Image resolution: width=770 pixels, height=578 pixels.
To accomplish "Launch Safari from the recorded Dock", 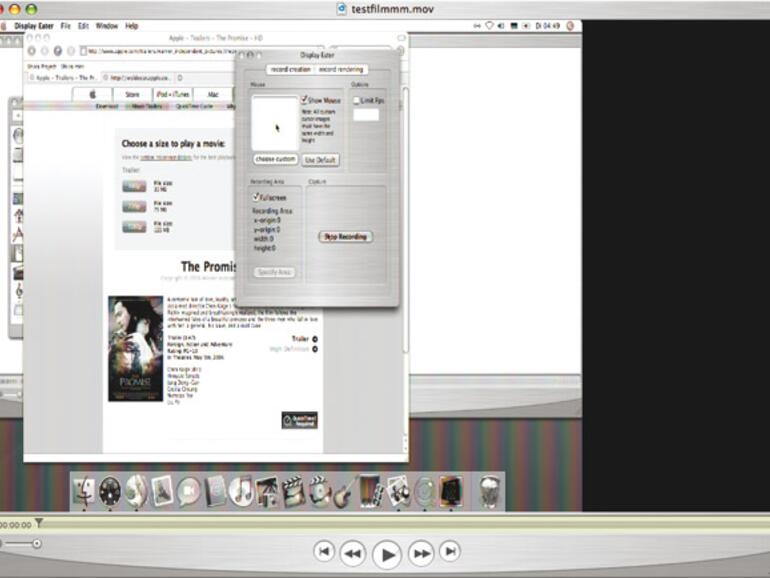I will 136,491.
